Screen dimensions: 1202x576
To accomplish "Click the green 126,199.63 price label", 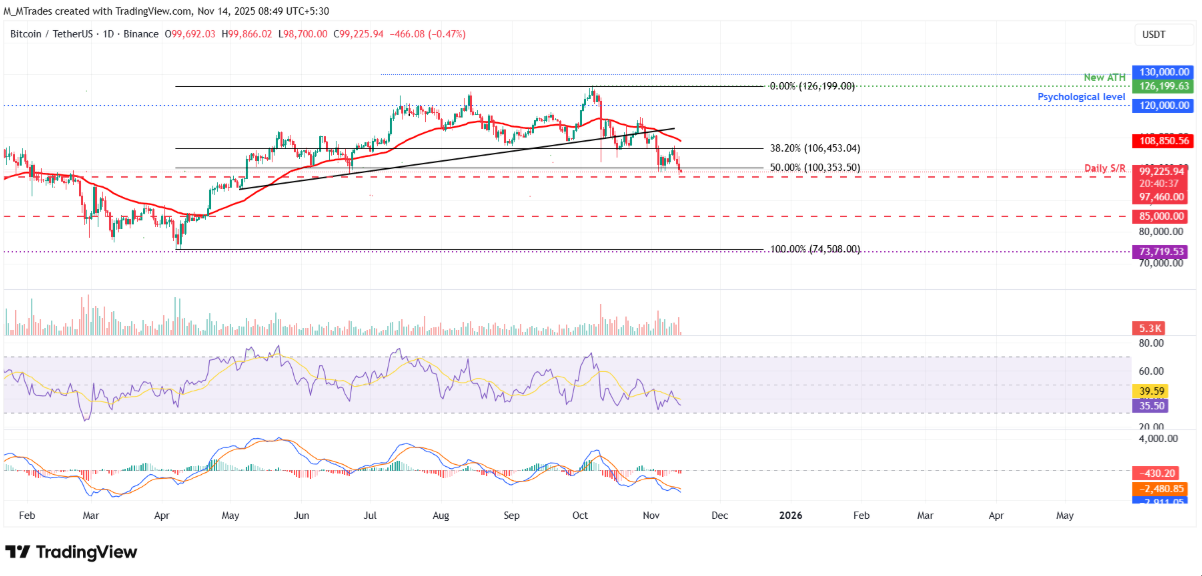I will pyautogui.click(x=1161, y=87).
